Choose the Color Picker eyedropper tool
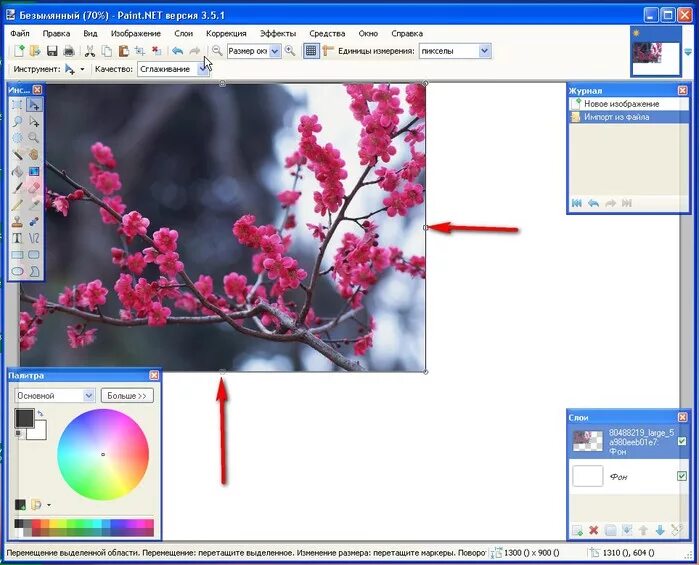The width and height of the screenshot is (699, 565). [x=34, y=205]
